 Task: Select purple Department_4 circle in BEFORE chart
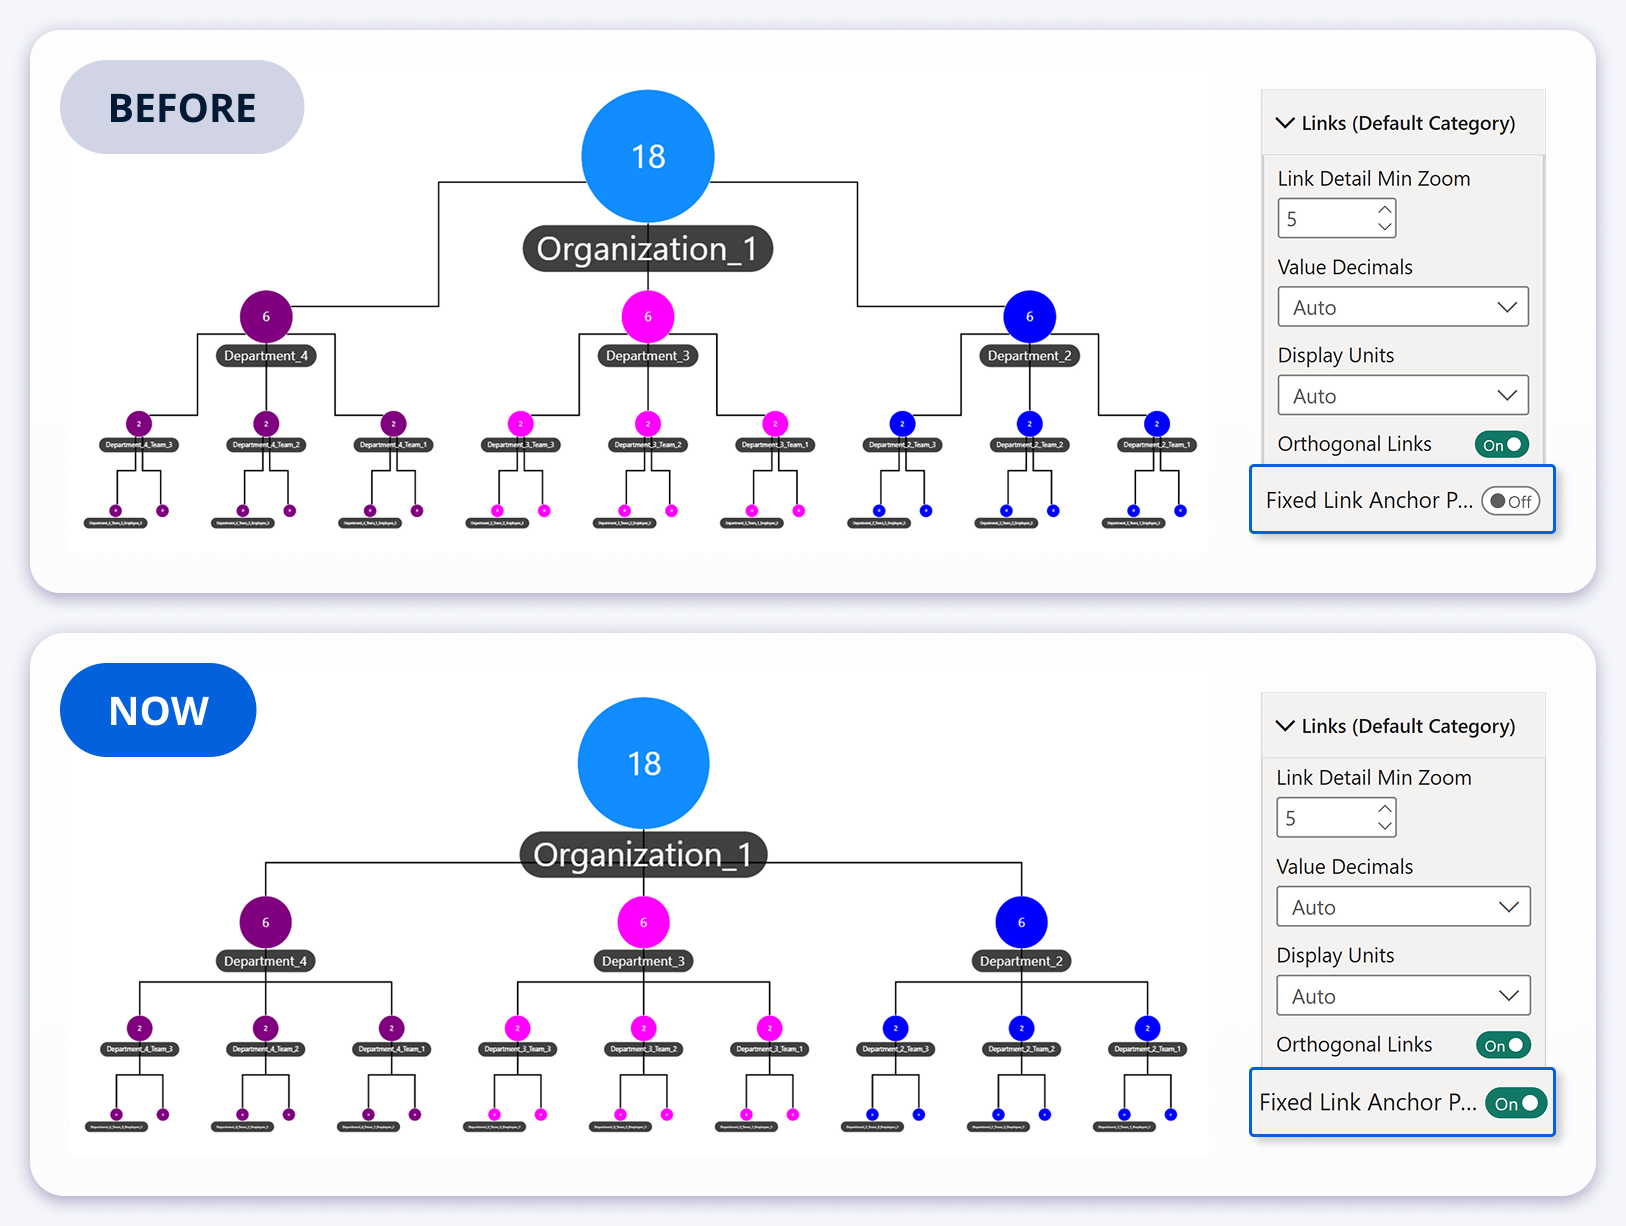(265, 316)
